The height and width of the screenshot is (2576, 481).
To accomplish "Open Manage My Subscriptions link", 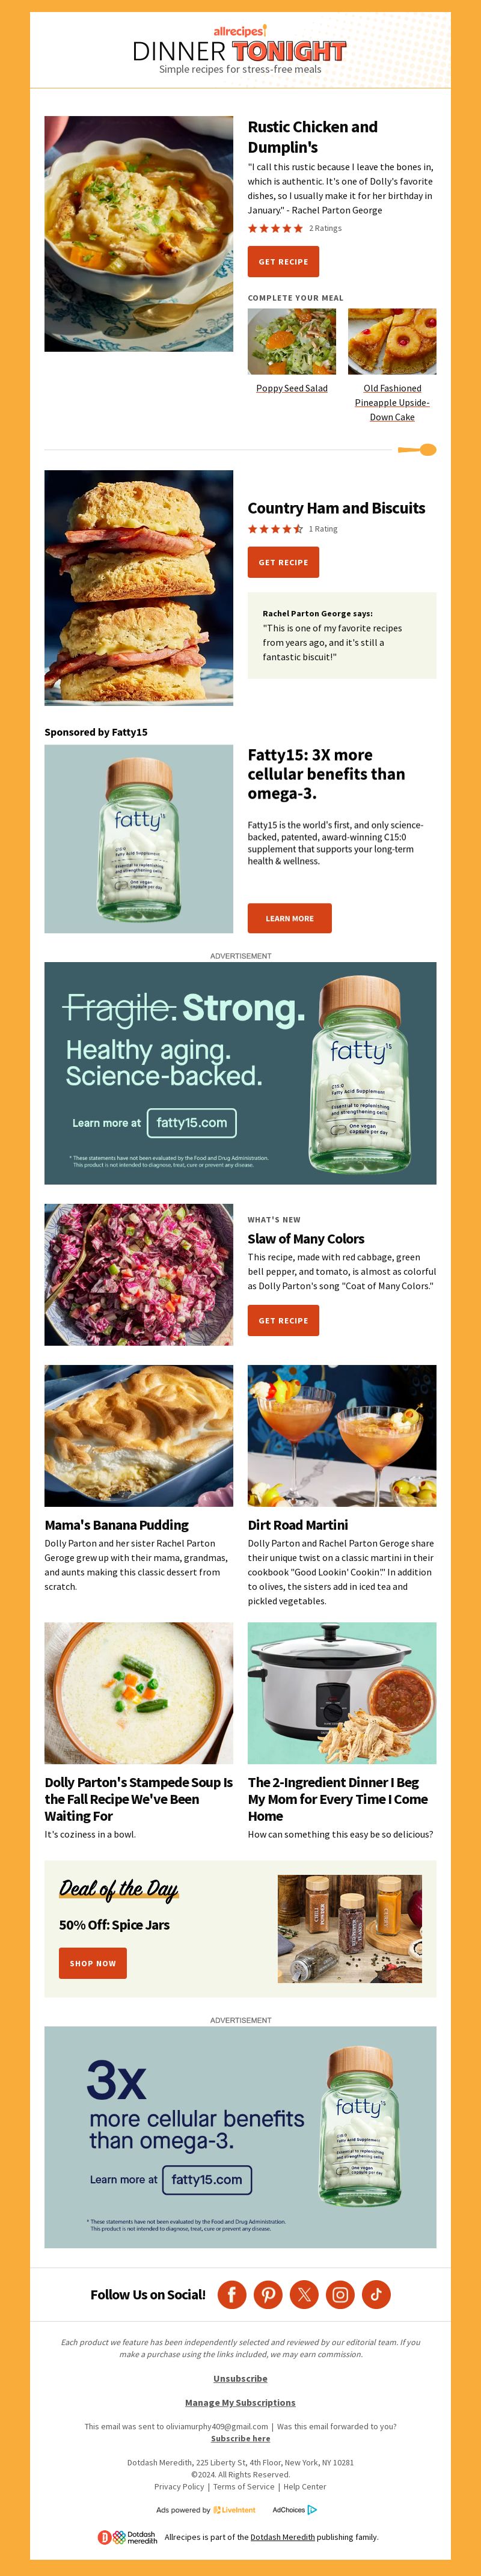I will click(x=240, y=2402).
